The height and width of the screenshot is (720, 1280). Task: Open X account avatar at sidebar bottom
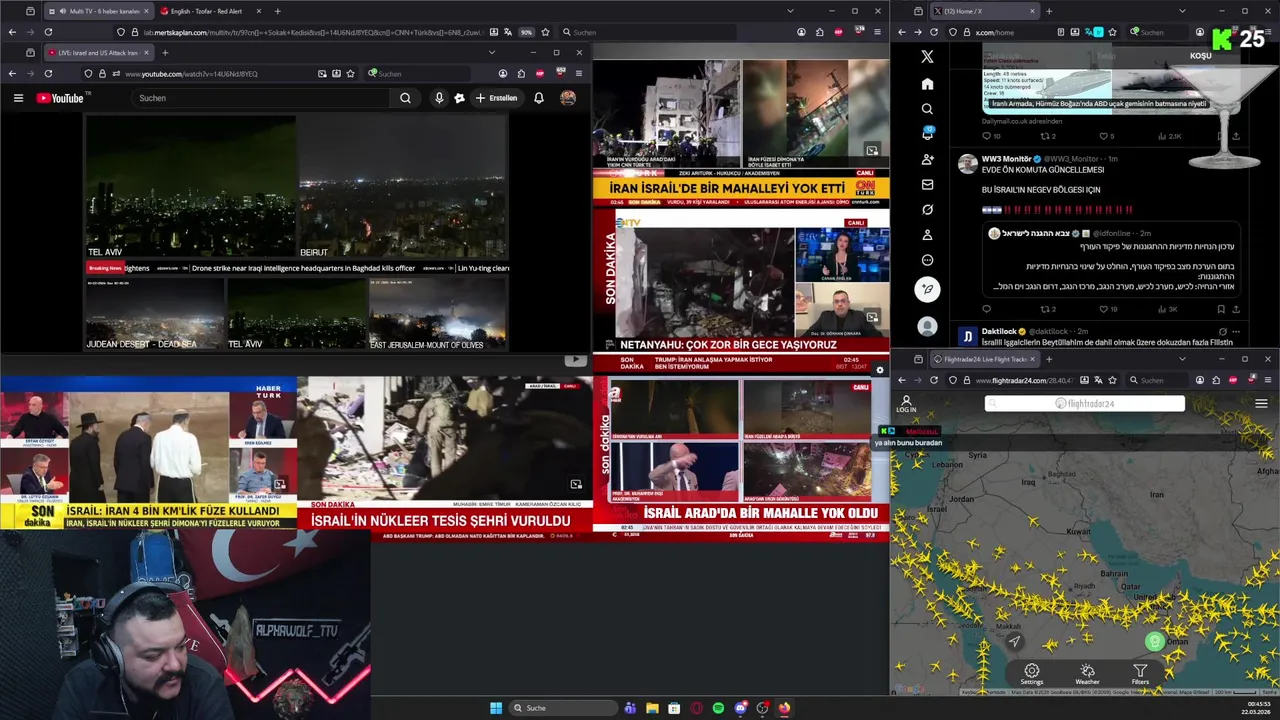coord(927,326)
